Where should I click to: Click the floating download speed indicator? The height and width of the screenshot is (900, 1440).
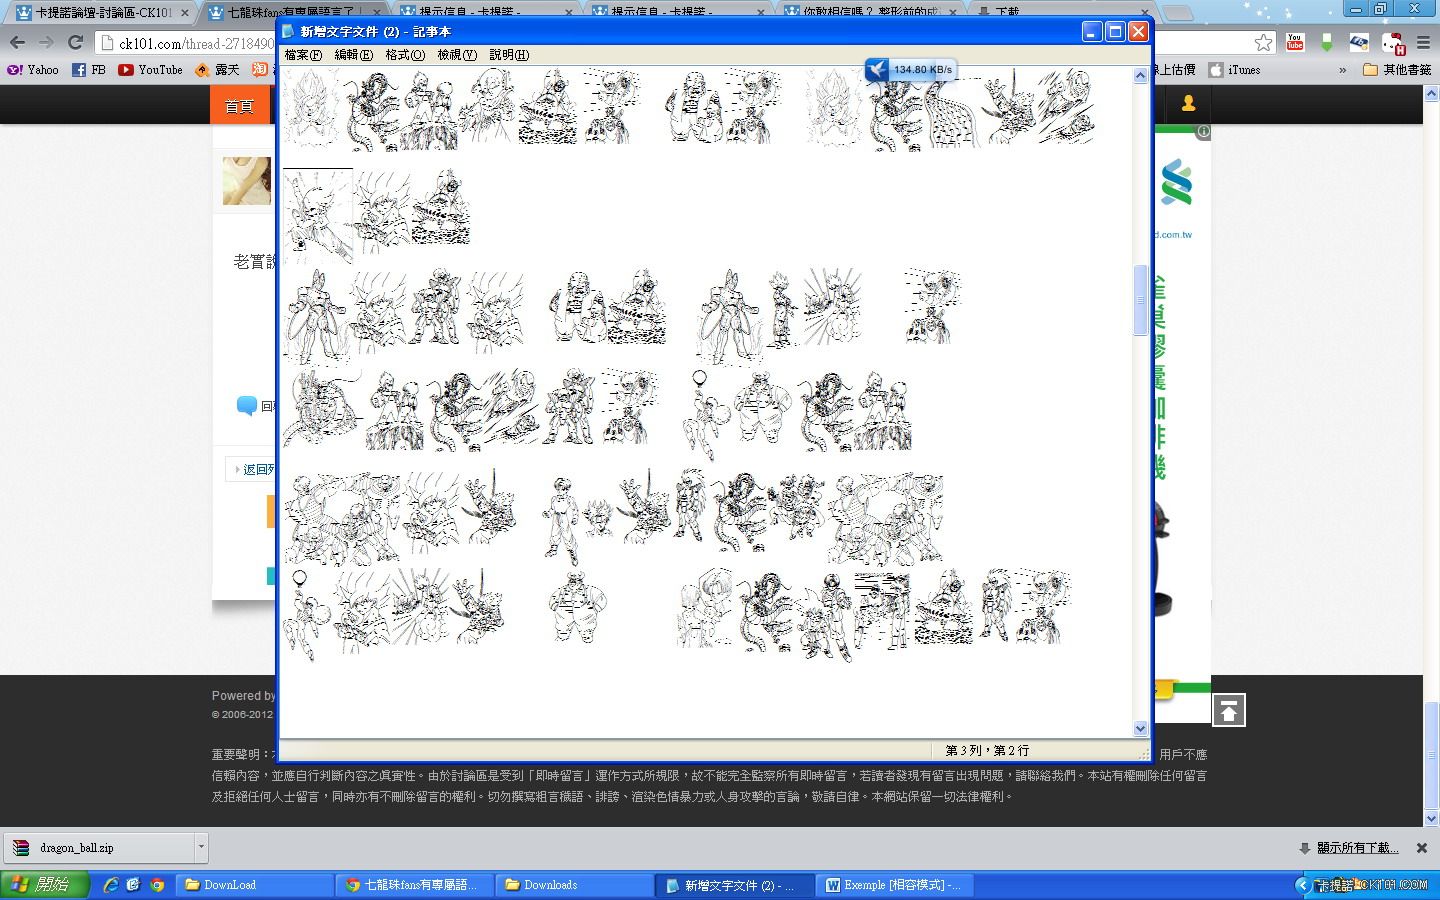910,69
